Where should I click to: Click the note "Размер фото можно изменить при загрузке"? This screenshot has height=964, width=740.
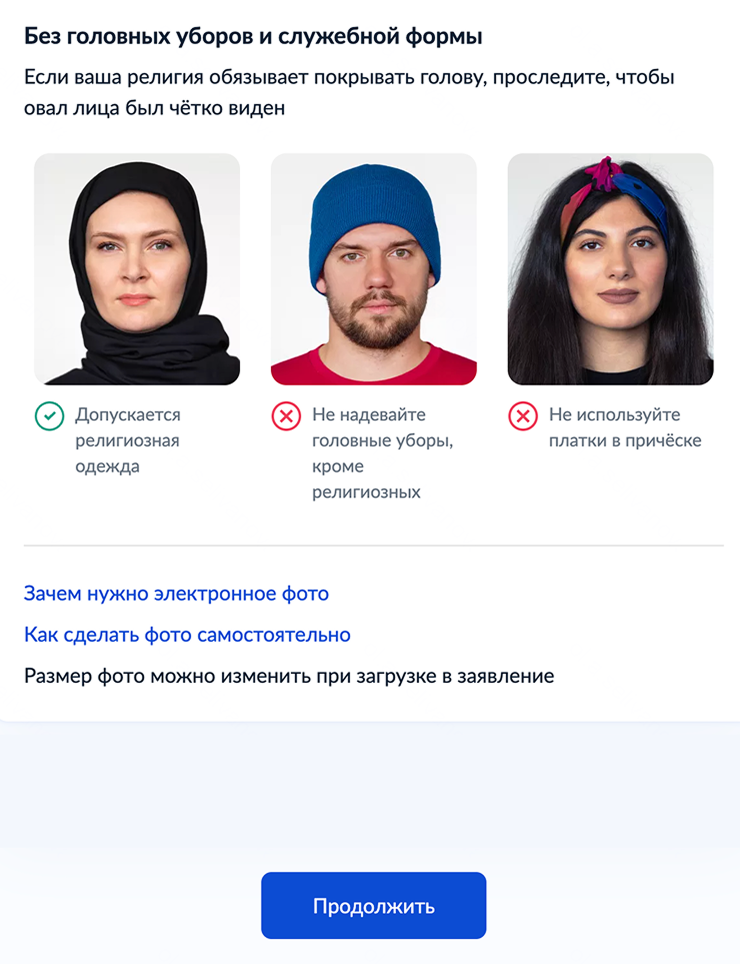coord(289,676)
